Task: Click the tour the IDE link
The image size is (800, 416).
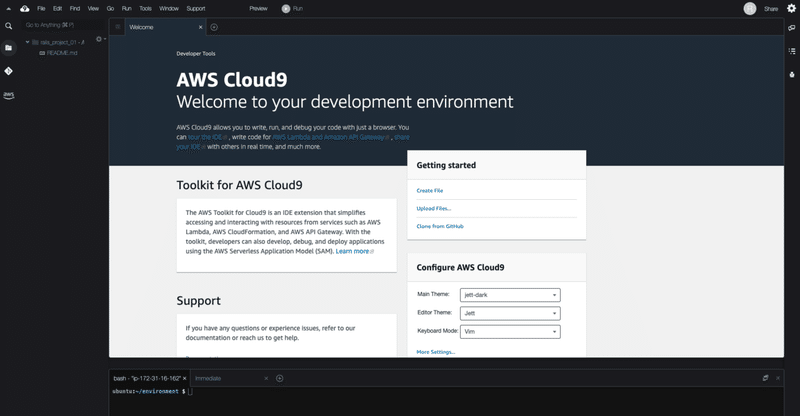Action: coord(205,137)
